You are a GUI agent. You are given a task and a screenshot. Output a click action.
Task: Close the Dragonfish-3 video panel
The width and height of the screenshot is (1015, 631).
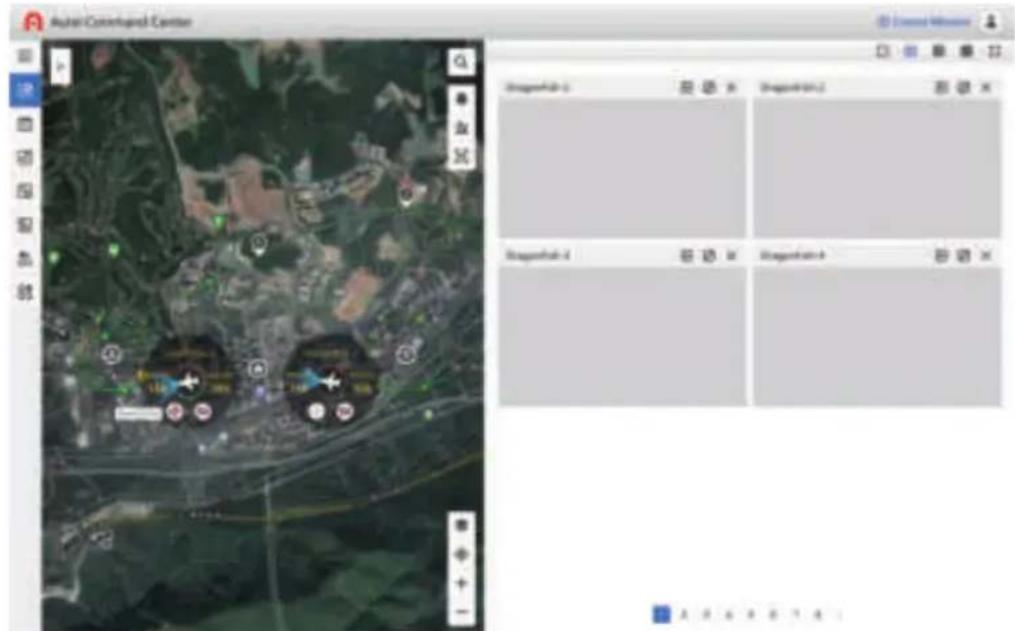pos(731,256)
